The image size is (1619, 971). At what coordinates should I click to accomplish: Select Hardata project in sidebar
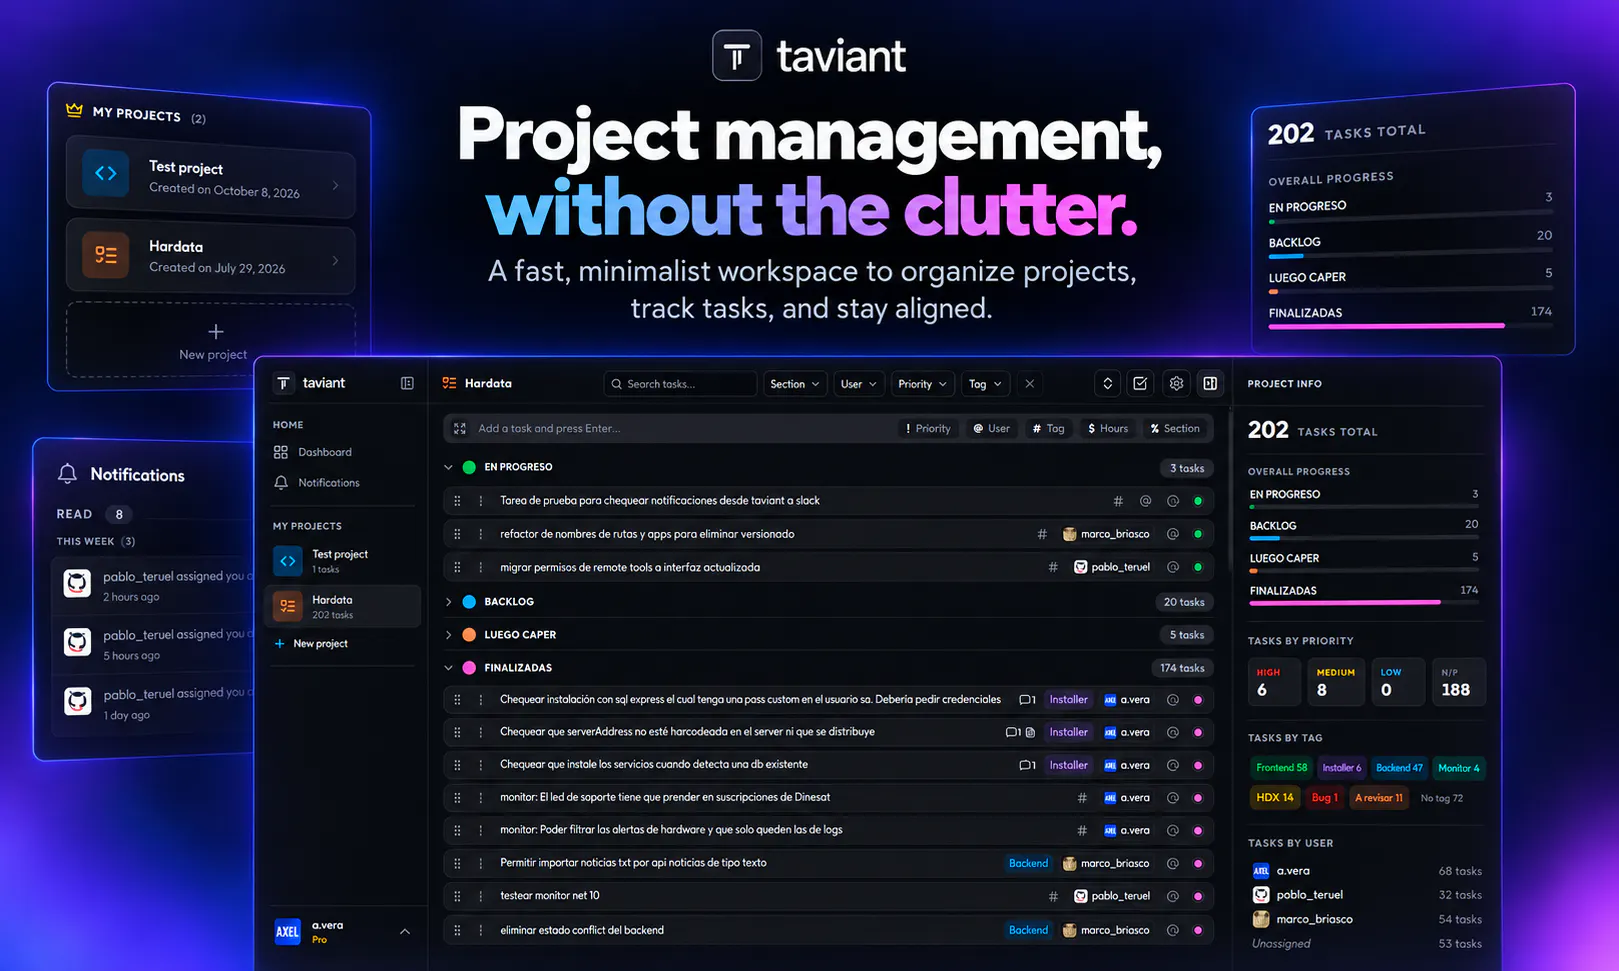[342, 606]
